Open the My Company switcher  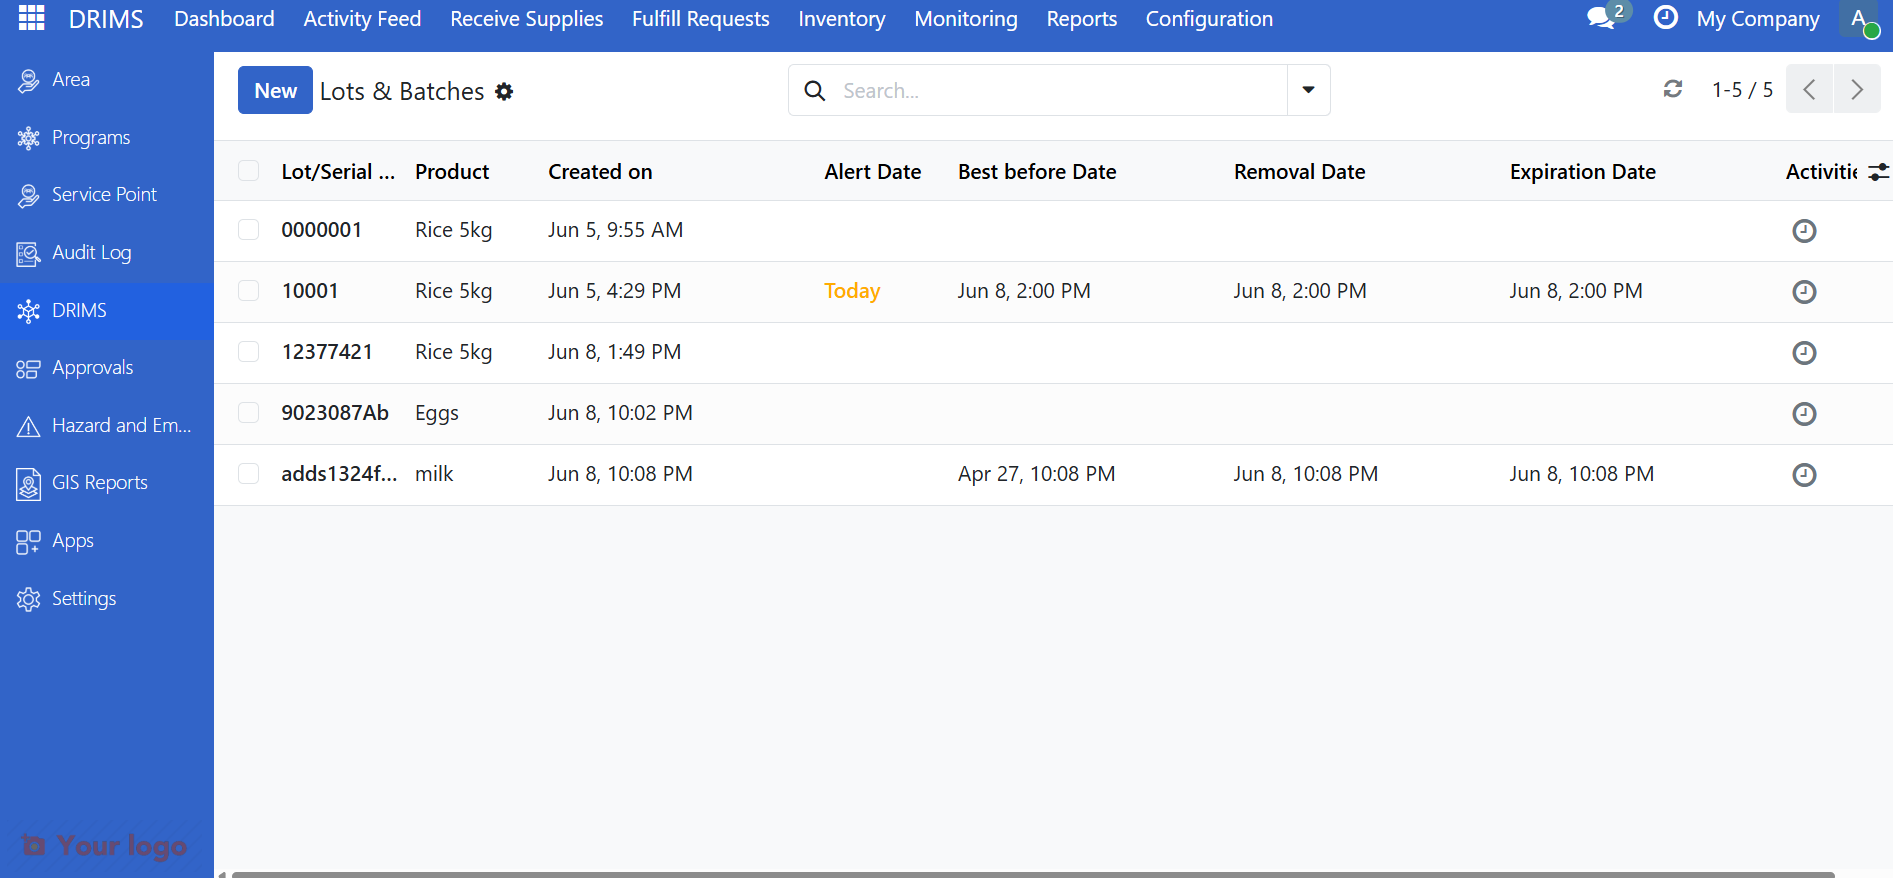(x=1758, y=19)
